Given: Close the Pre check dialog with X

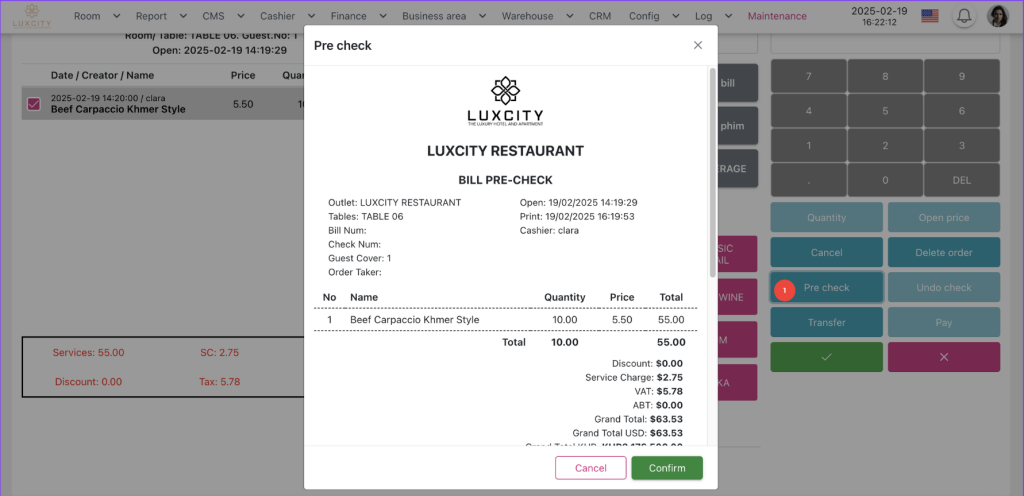Looking at the screenshot, I should point(698,45).
